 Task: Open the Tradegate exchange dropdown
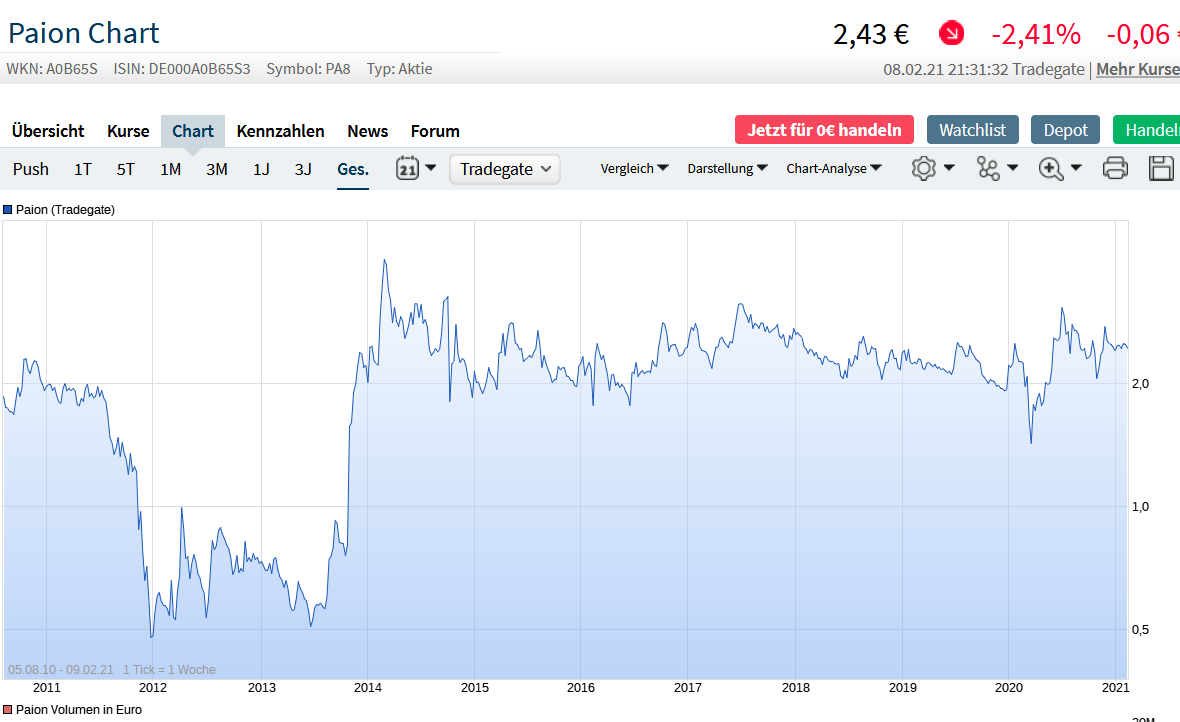(504, 169)
